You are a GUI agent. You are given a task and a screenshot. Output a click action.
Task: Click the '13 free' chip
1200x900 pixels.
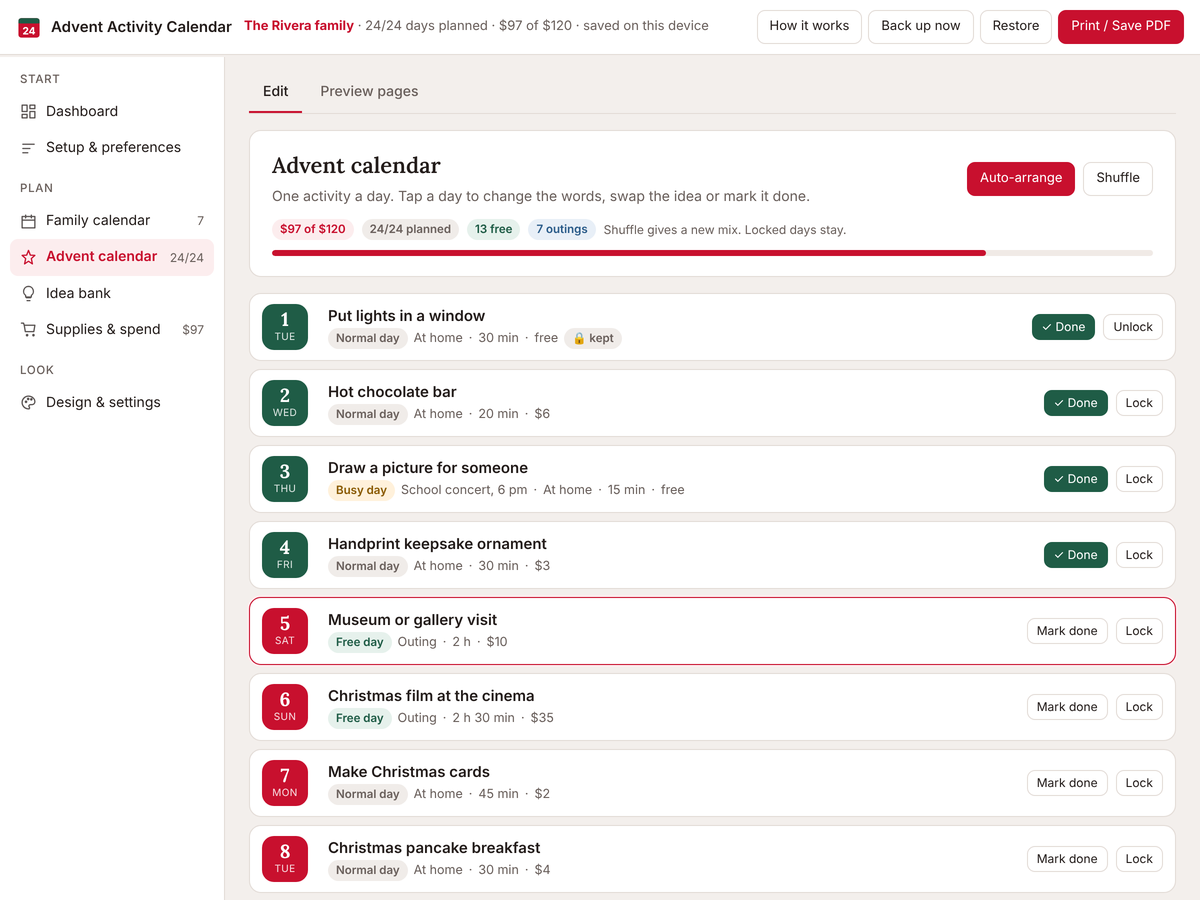click(x=493, y=229)
